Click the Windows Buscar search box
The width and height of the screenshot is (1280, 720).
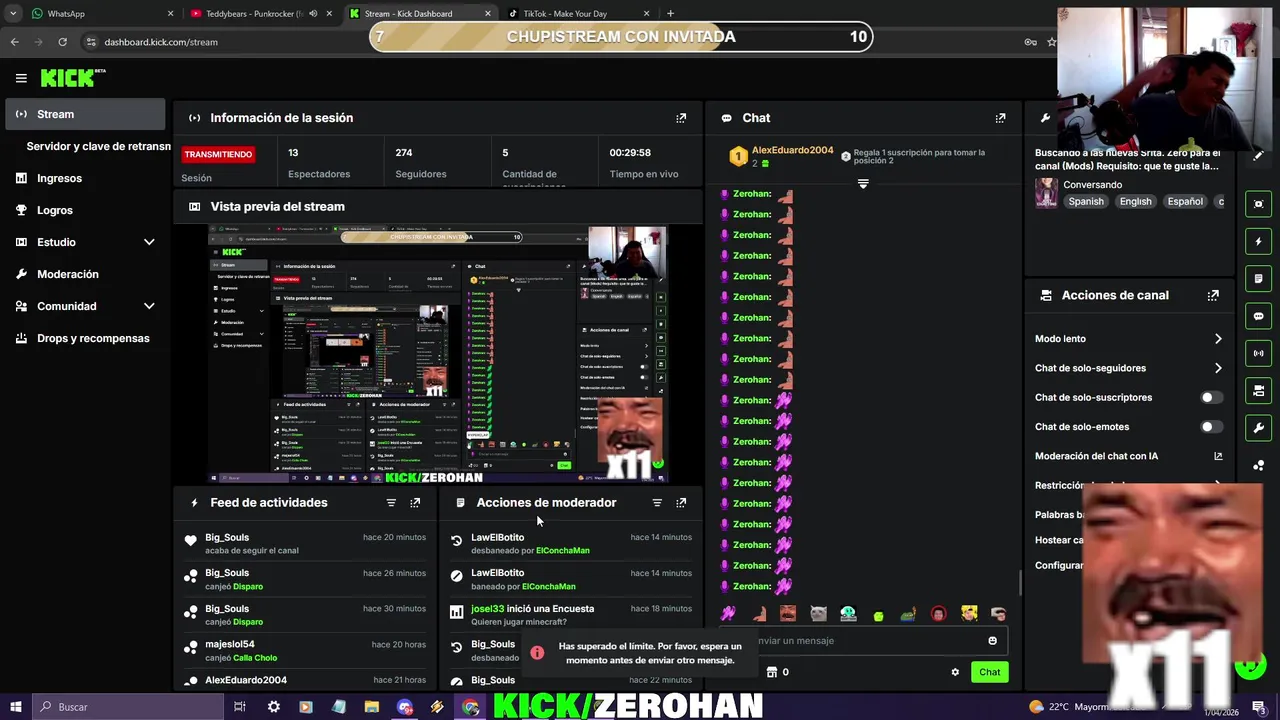tap(130, 707)
